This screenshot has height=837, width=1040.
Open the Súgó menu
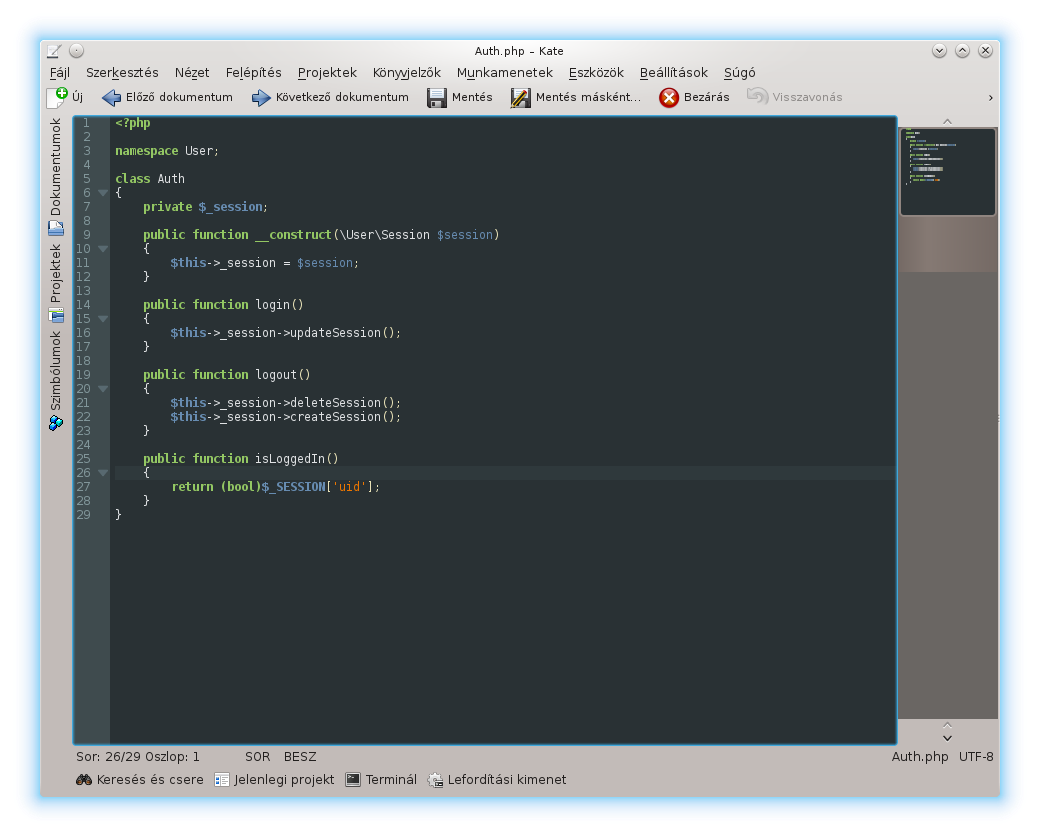(739, 72)
